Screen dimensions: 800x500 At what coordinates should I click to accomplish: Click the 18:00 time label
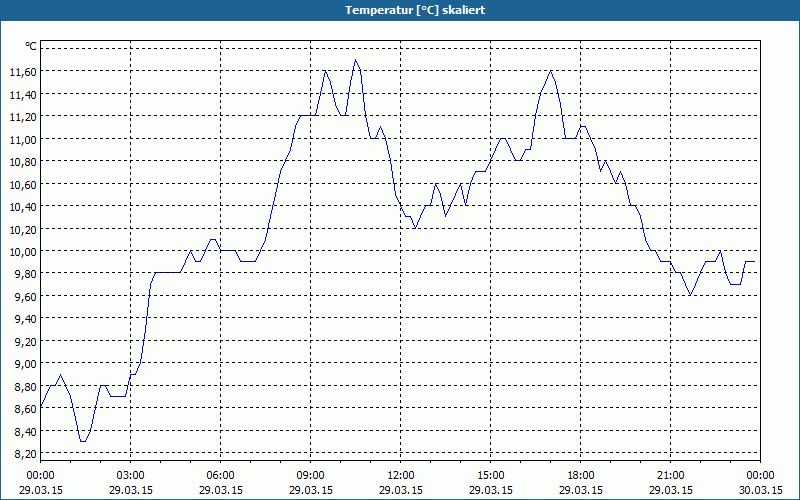[581, 476]
